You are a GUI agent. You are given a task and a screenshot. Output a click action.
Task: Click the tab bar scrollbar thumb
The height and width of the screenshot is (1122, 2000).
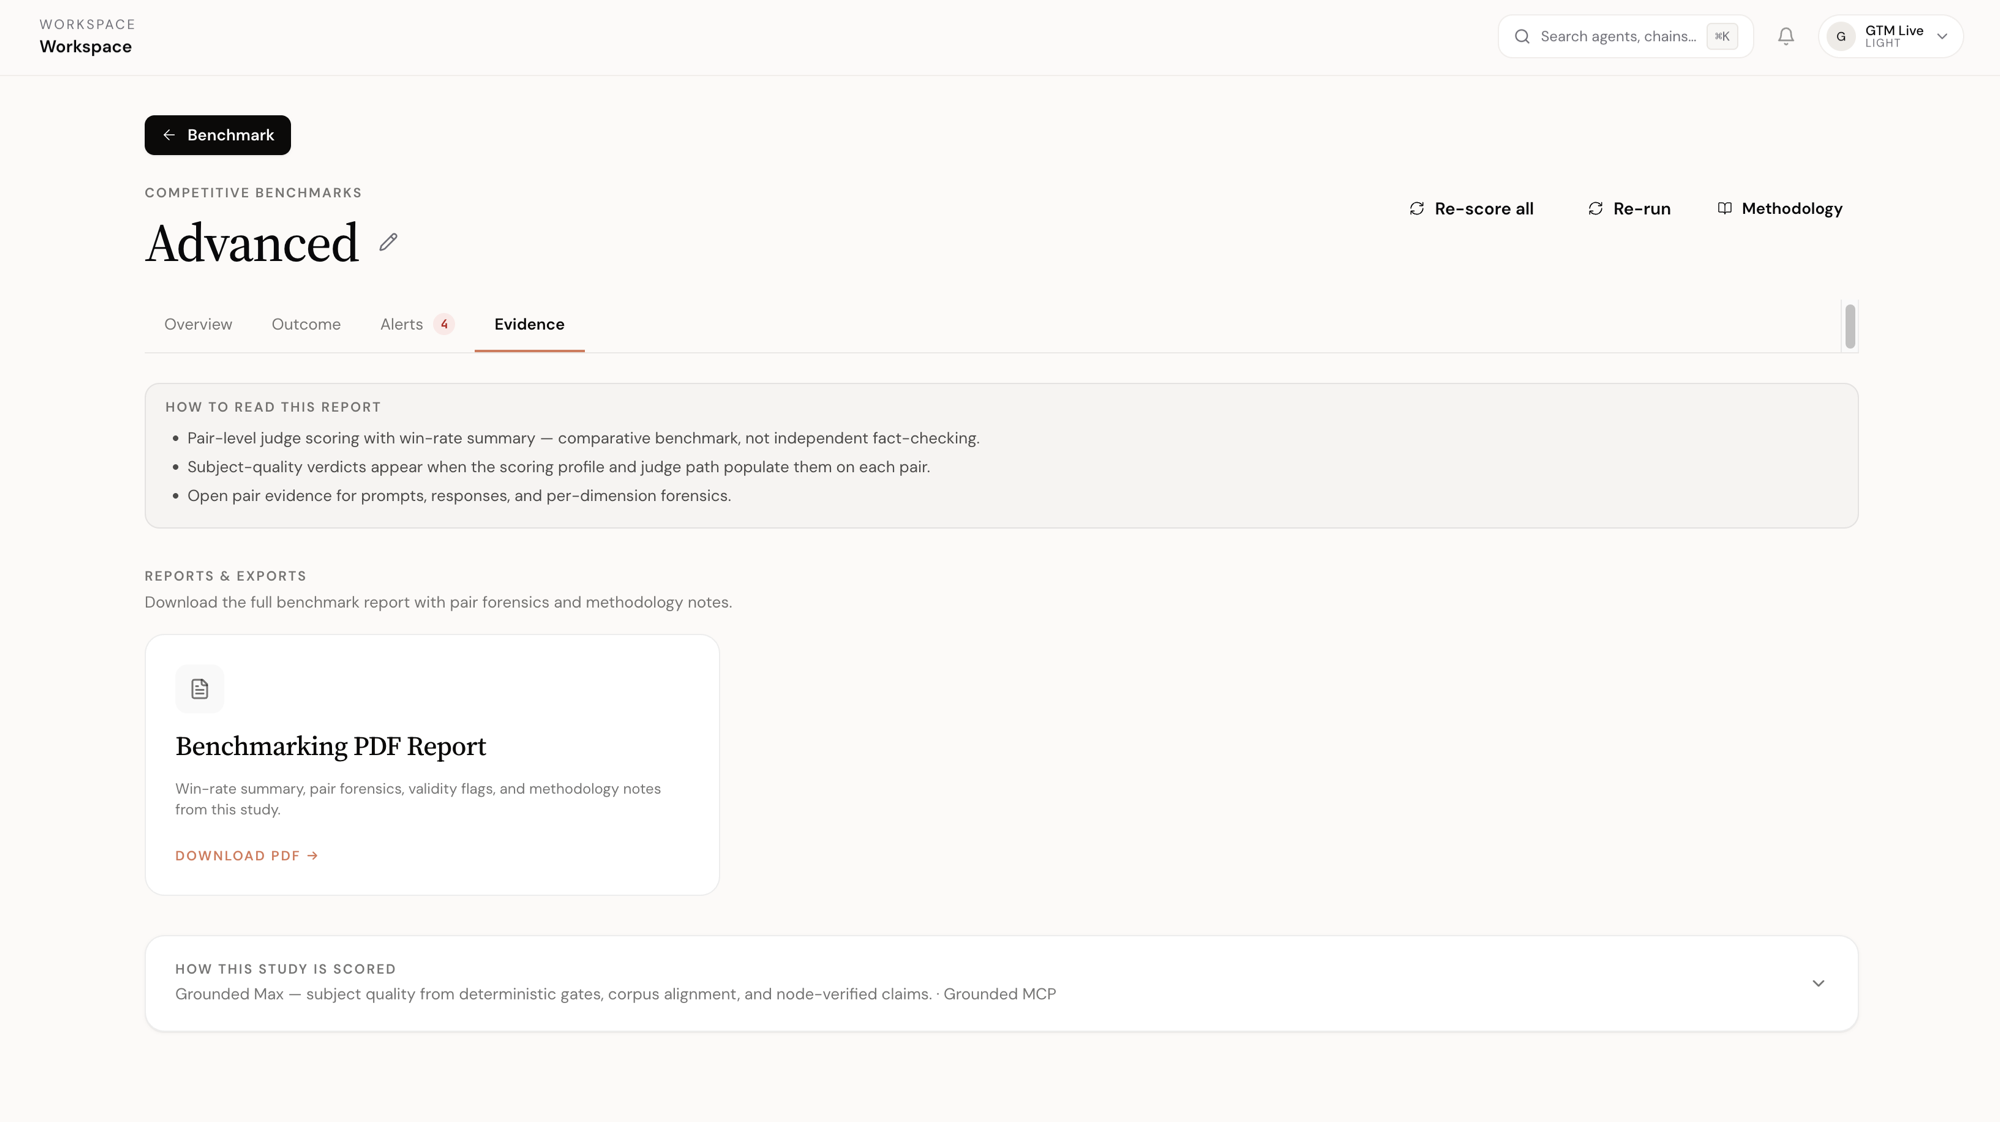click(1850, 326)
